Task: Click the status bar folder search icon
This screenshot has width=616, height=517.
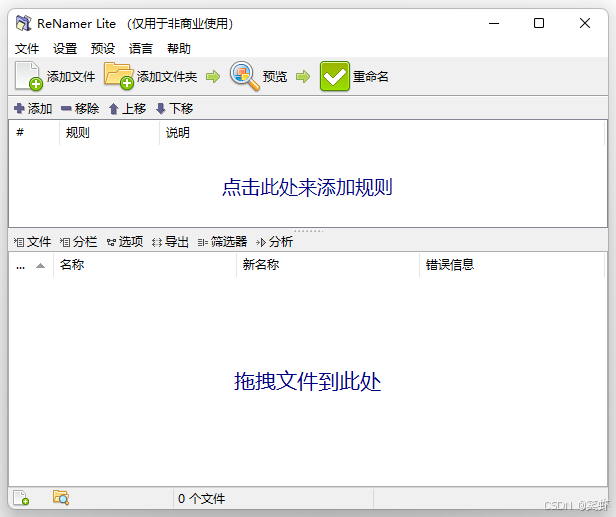Action: [61, 497]
